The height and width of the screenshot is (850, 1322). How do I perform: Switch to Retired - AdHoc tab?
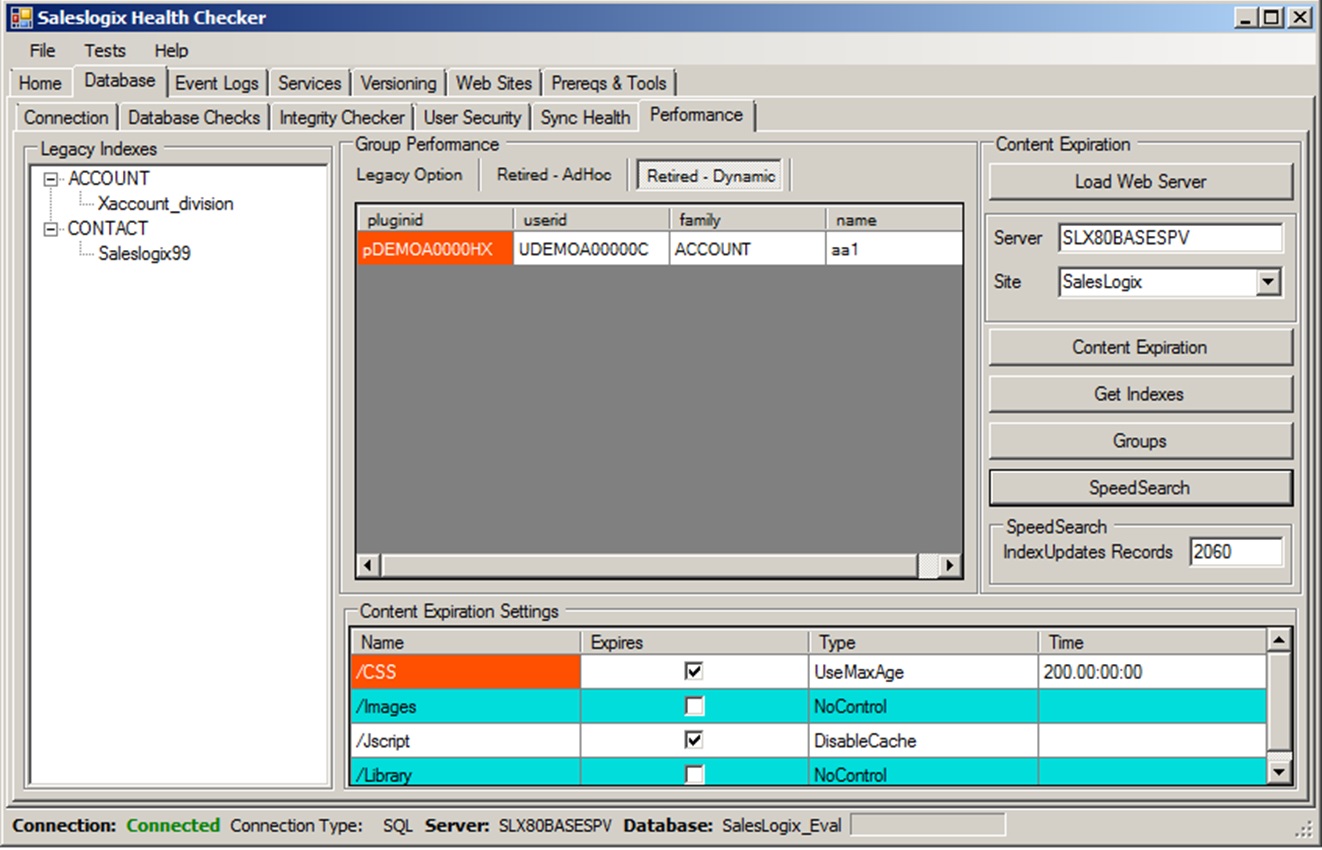click(x=554, y=175)
